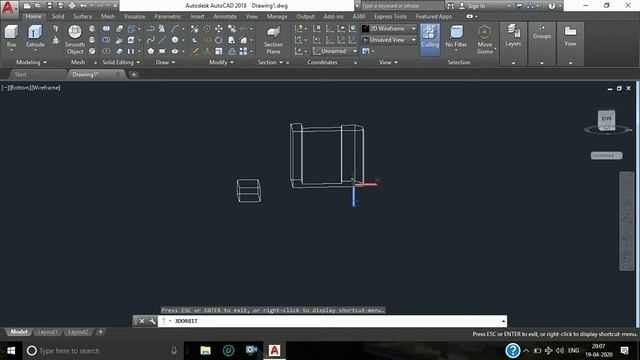Screen dimensions: 640x360
Task: Expand the Solid Editing panel
Action: 121,62
